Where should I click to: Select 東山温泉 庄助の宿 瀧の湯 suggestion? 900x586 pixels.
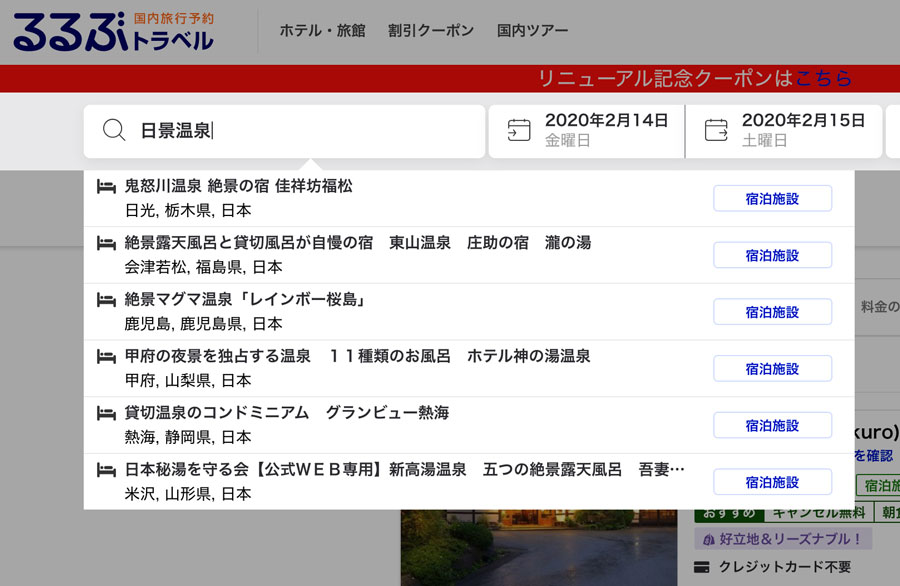tap(469, 255)
